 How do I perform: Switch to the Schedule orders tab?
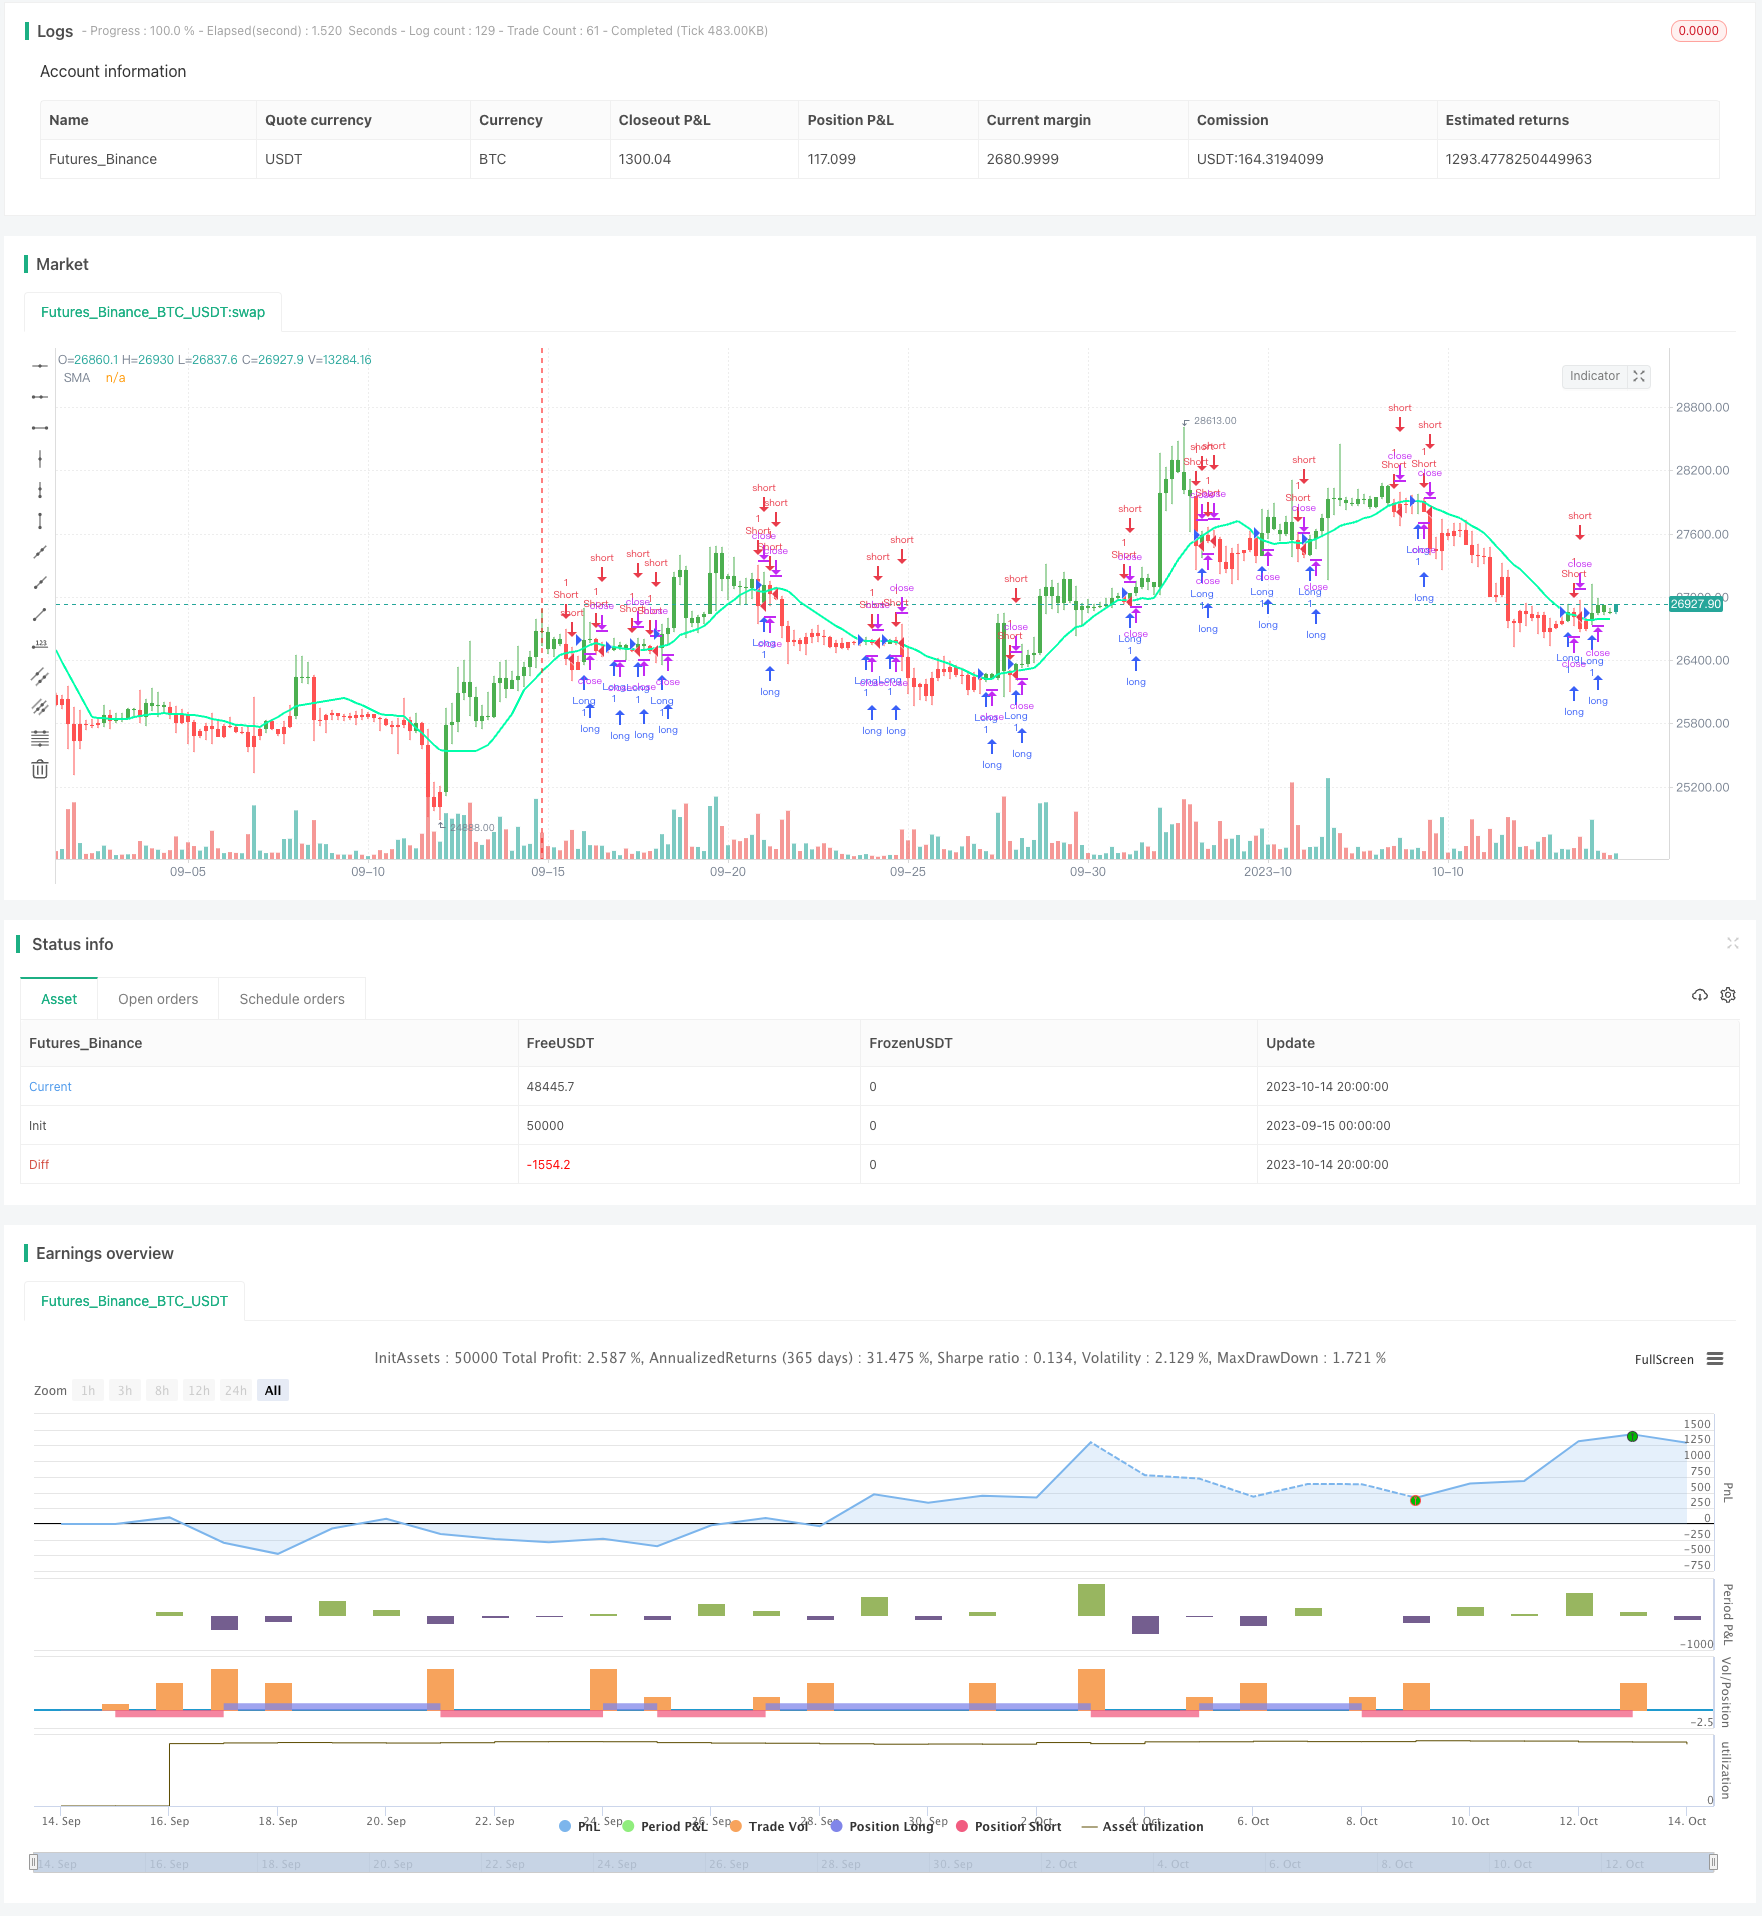click(292, 999)
